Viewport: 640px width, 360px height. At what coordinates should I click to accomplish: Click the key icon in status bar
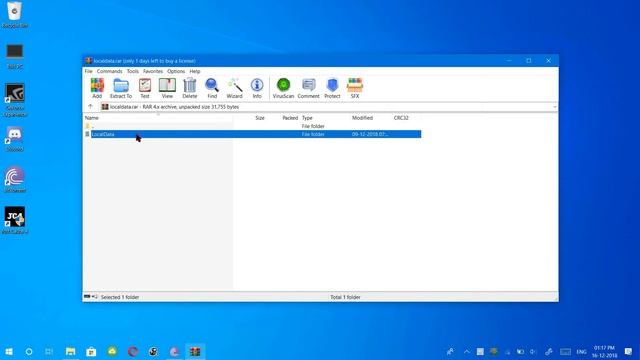click(x=95, y=297)
